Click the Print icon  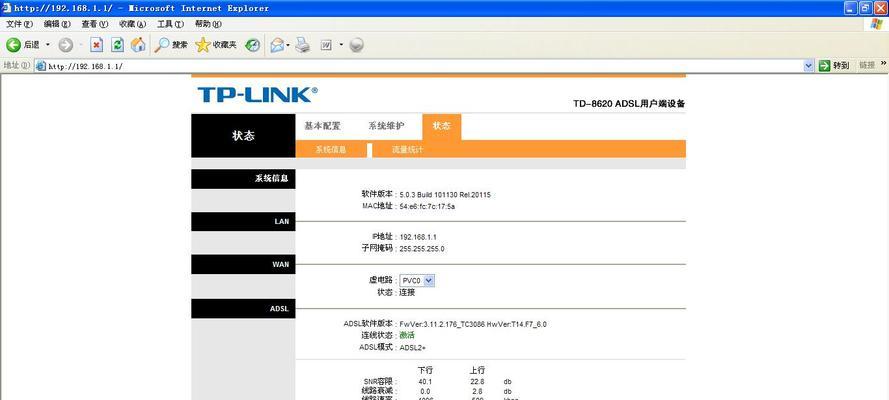303,45
